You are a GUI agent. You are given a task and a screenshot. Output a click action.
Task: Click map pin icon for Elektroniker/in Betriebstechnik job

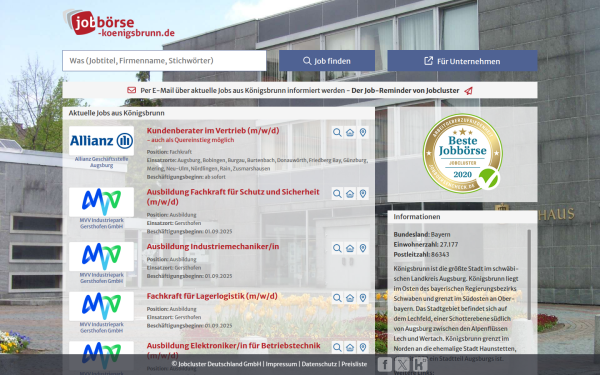(363, 347)
